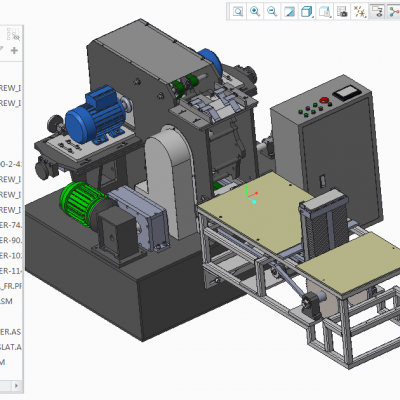Open the Datum Display Filters dropdown

click(x=360, y=12)
